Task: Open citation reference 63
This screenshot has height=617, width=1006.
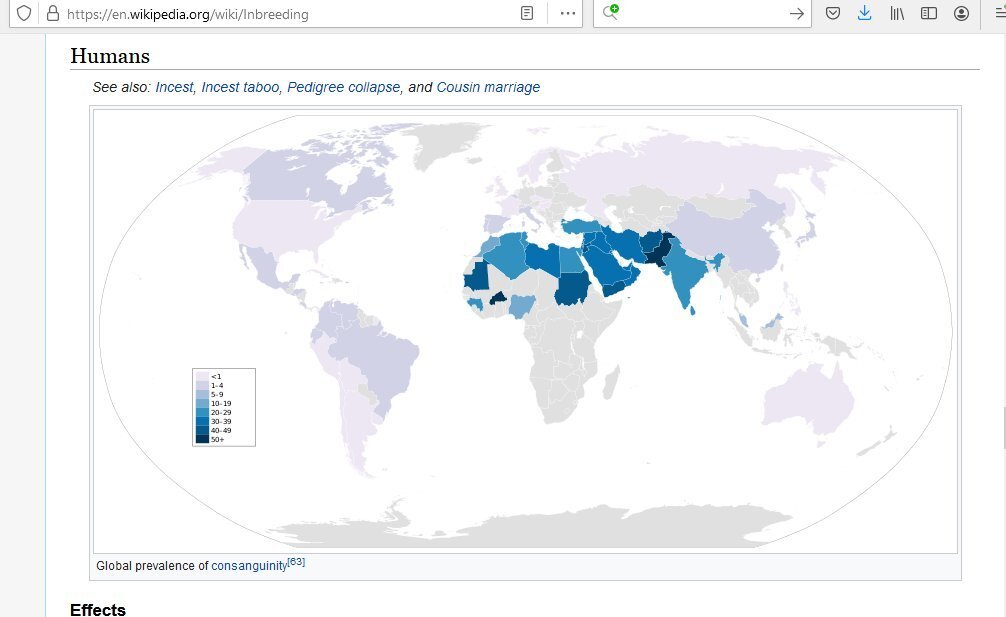Action: coord(296,562)
